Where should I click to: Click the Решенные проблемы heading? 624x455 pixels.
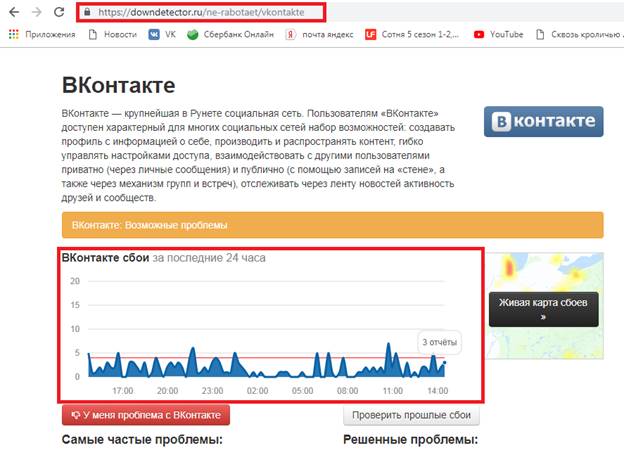[x=410, y=440]
